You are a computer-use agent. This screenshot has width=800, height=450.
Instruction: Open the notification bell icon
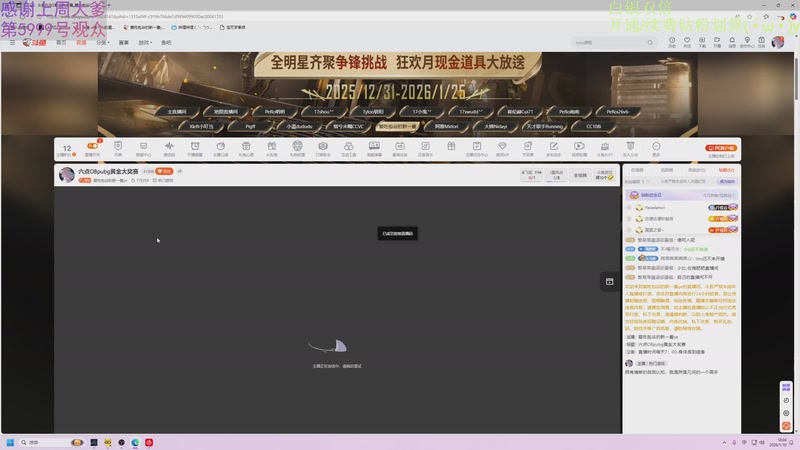[x=732, y=42]
